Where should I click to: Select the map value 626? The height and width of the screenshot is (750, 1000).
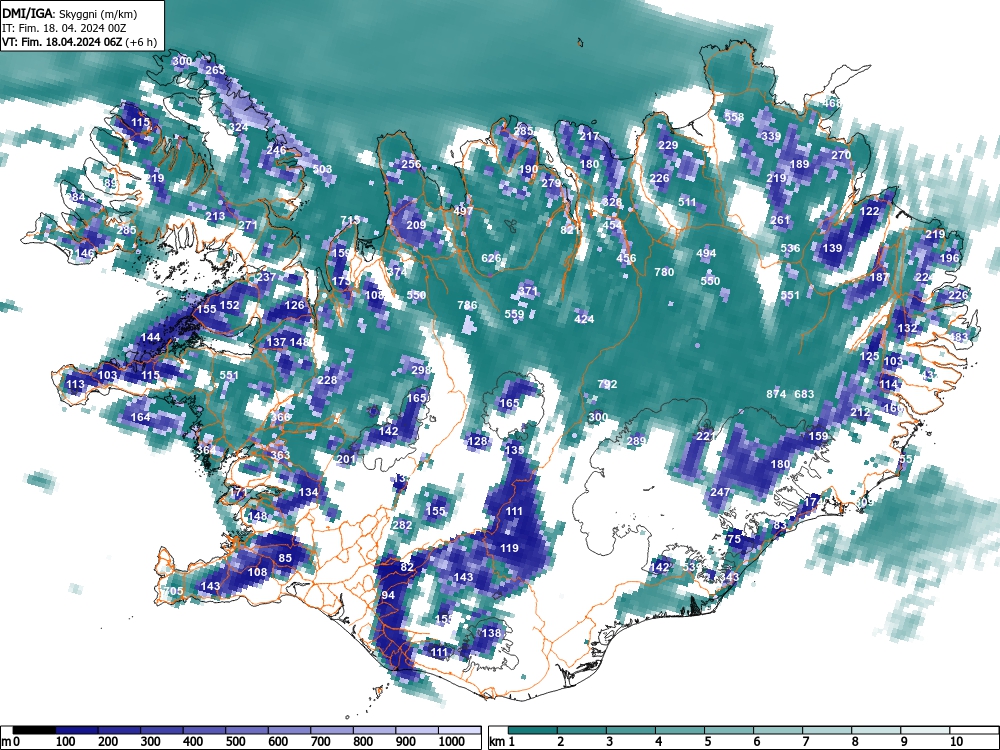pyautogui.click(x=491, y=258)
